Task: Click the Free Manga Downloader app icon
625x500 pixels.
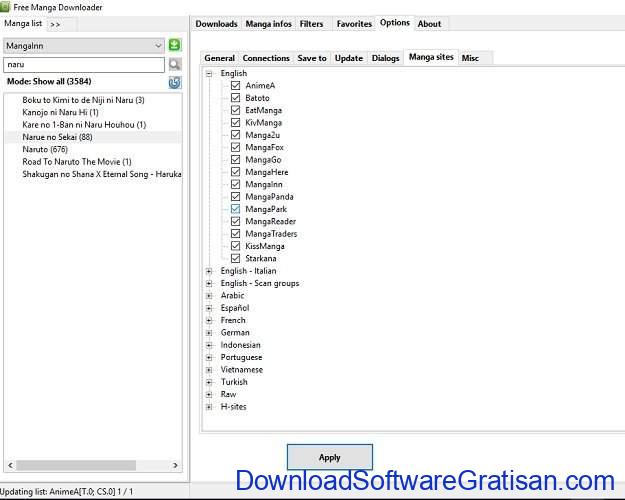Action: (5, 6)
